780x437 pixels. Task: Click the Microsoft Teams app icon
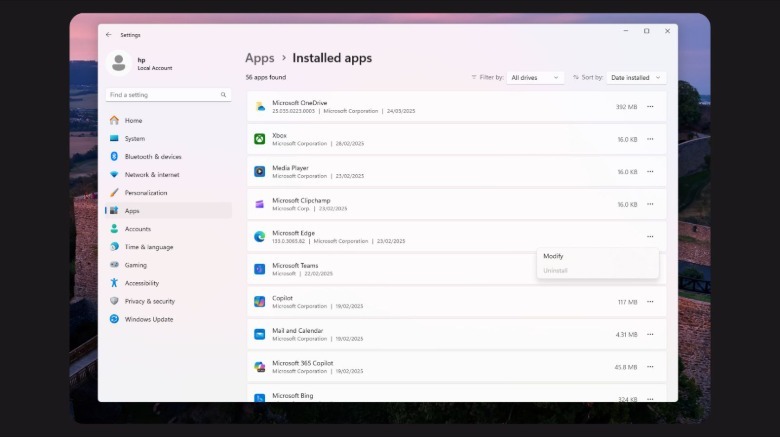(260, 269)
